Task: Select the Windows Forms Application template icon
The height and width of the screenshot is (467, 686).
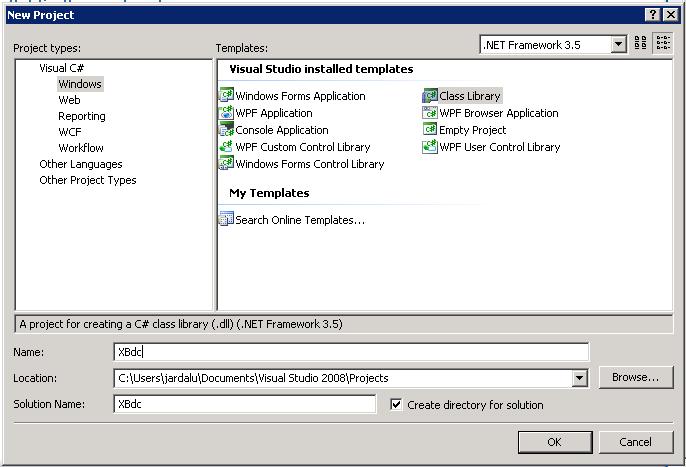Action: coord(226,95)
